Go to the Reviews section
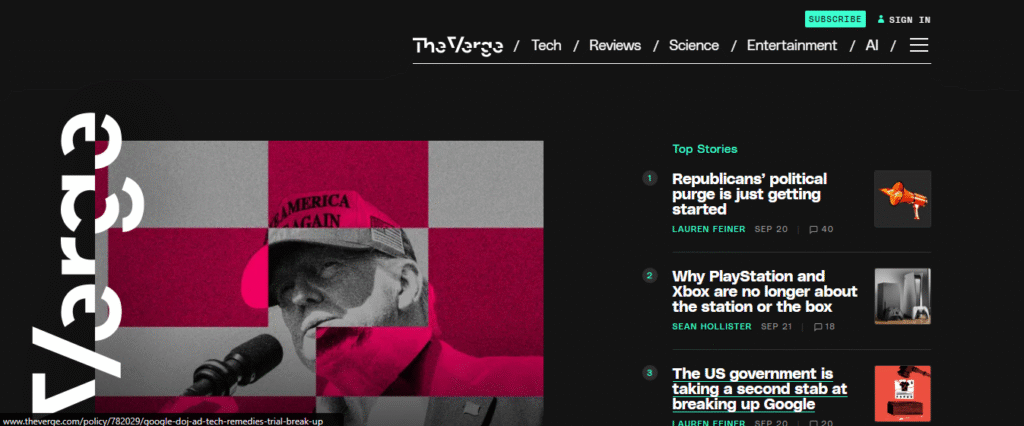Image resolution: width=1024 pixels, height=426 pixels. [615, 45]
